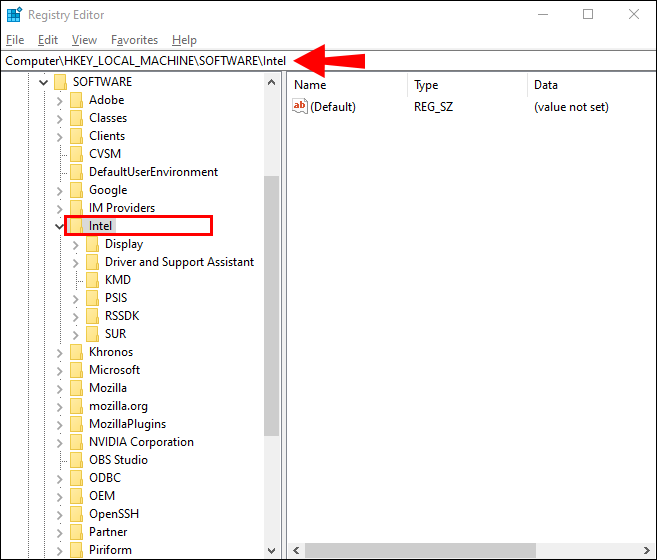Select the NVIDIA Corporation key label
This screenshot has height=560, width=657.
tap(142, 442)
